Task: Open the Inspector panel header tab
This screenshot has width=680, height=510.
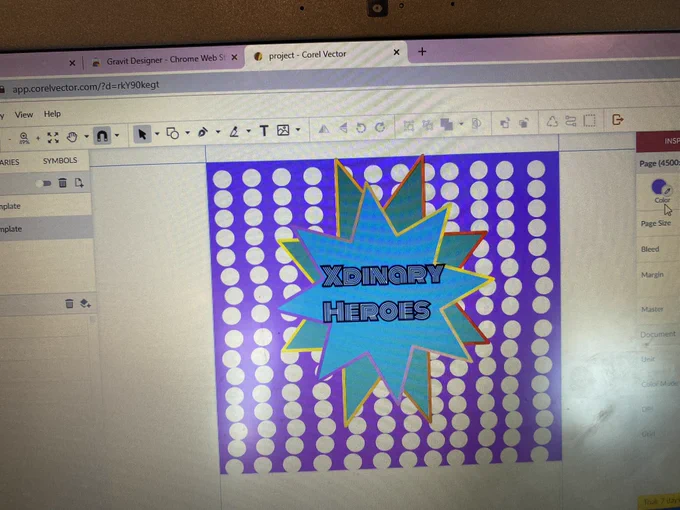Action: point(658,141)
